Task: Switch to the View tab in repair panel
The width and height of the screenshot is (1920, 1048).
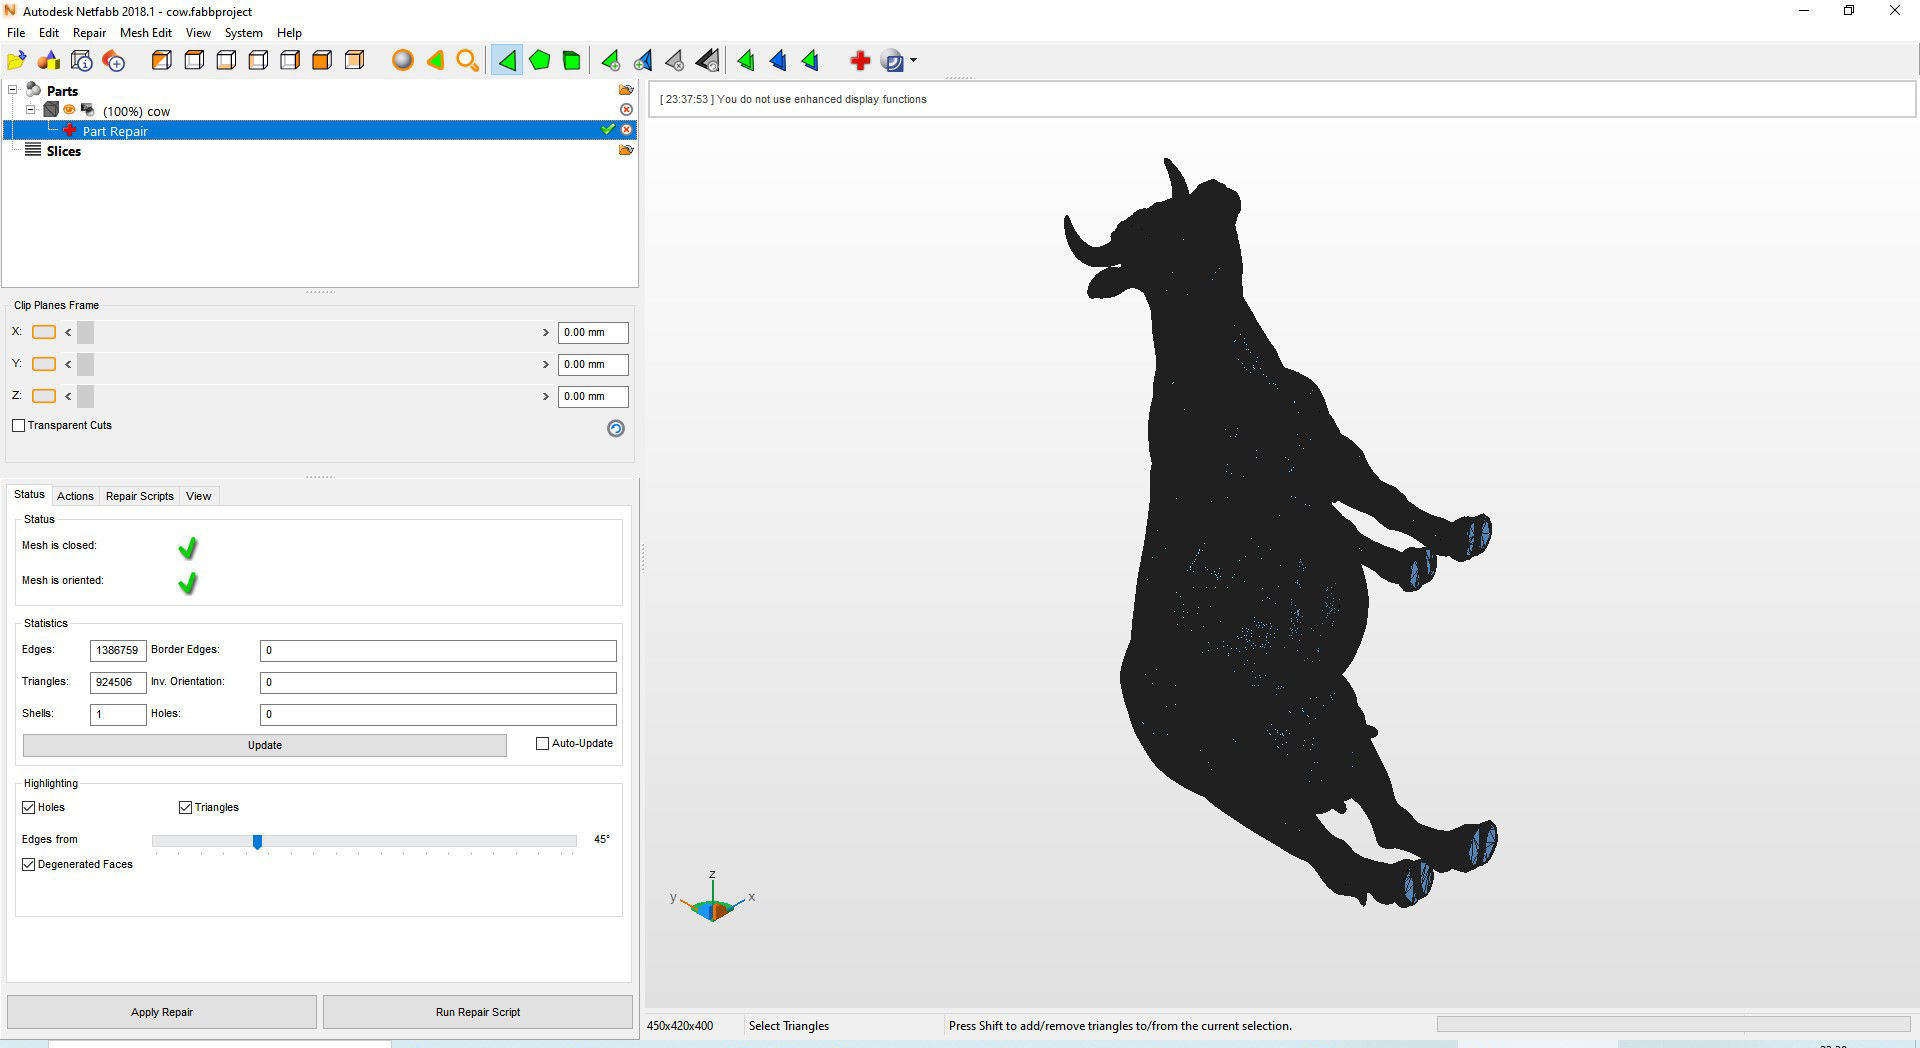Action: (198, 496)
